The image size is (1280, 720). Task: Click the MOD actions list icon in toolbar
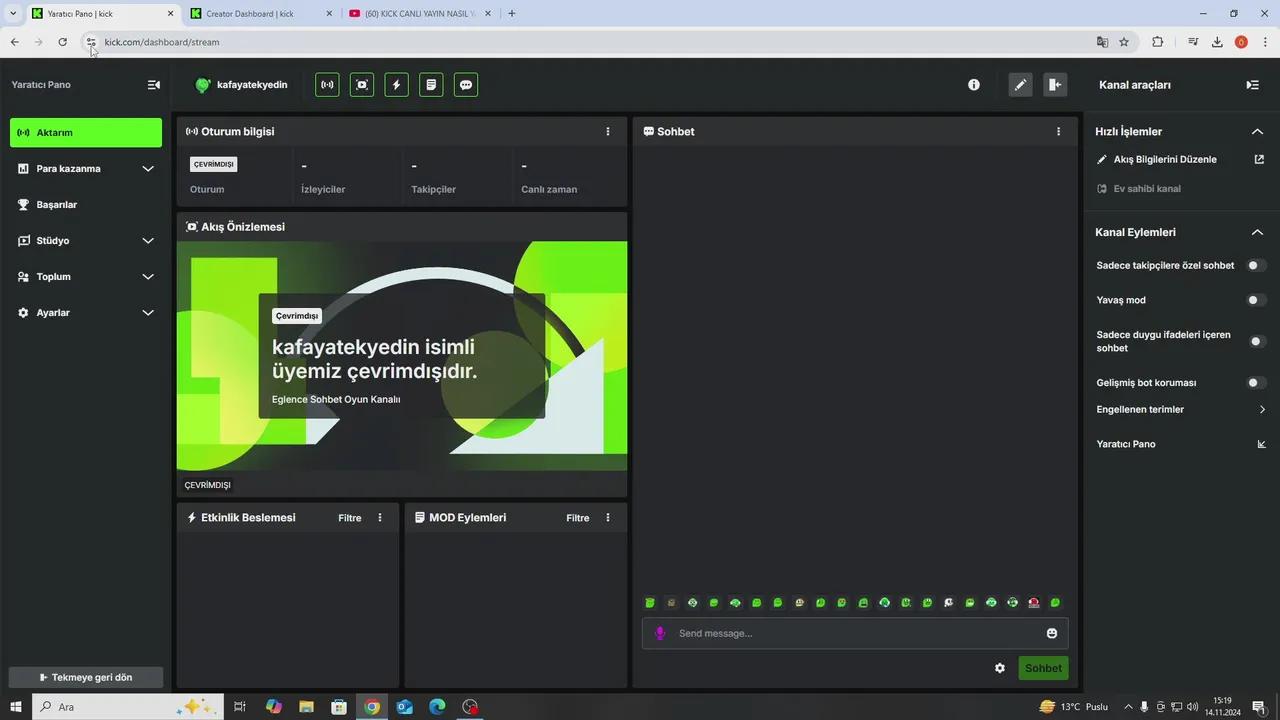click(x=430, y=84)
